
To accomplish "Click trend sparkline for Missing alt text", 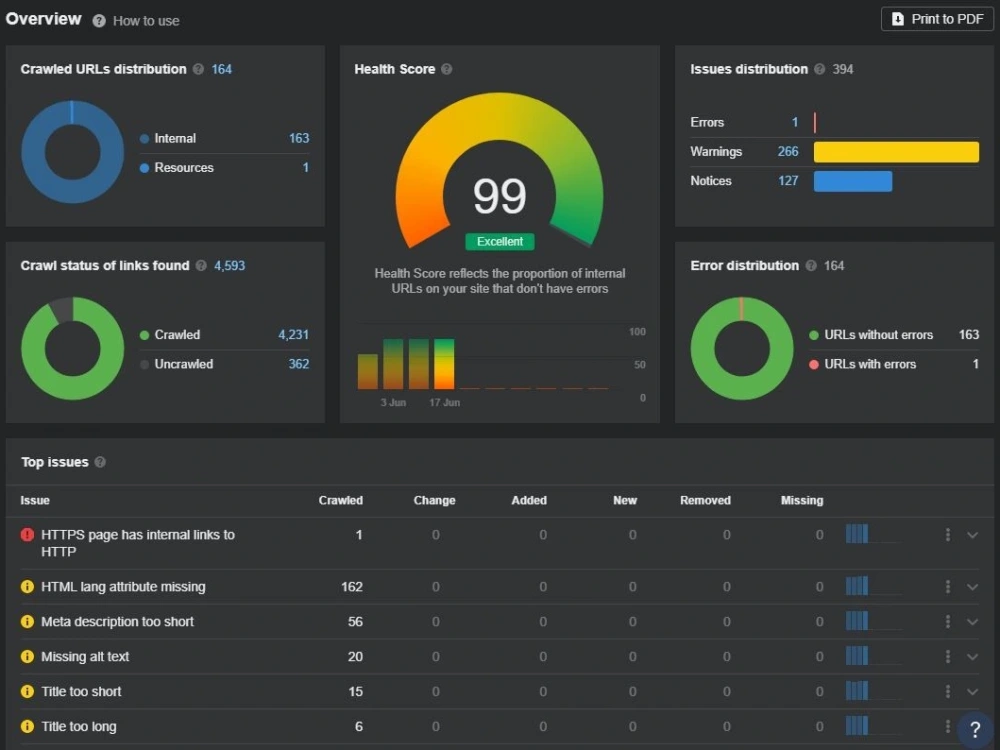I will pyautogui.click(x=872, y=656).
